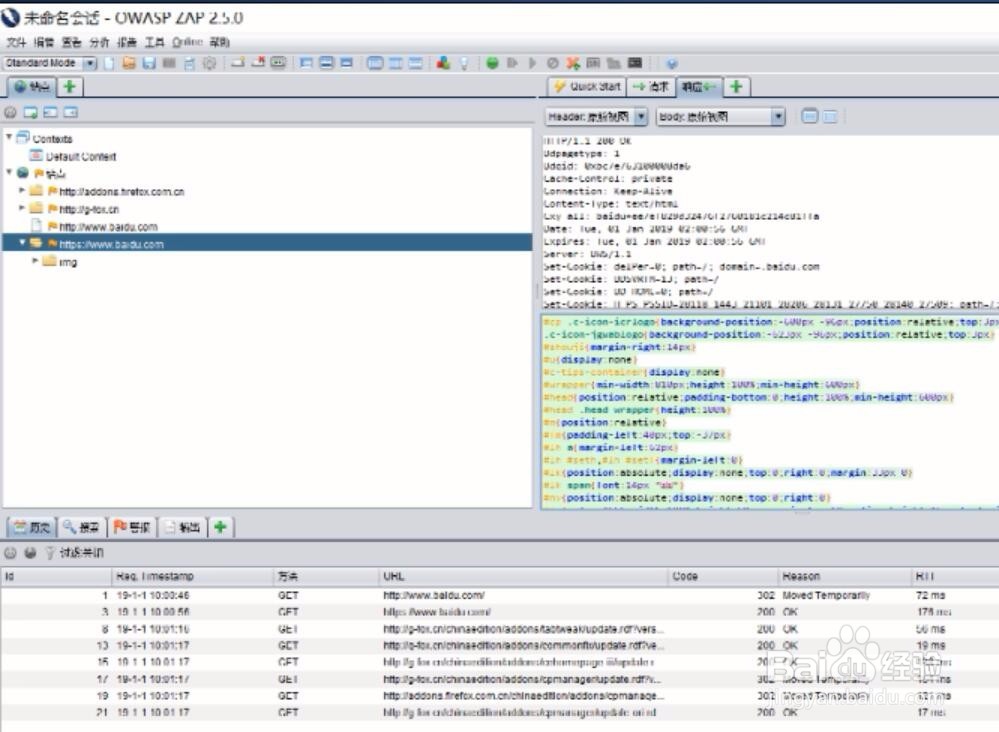The height and width of the screenshot is (732, 999).
Task: Open the Body view dropdown
Action: [721, 117]
